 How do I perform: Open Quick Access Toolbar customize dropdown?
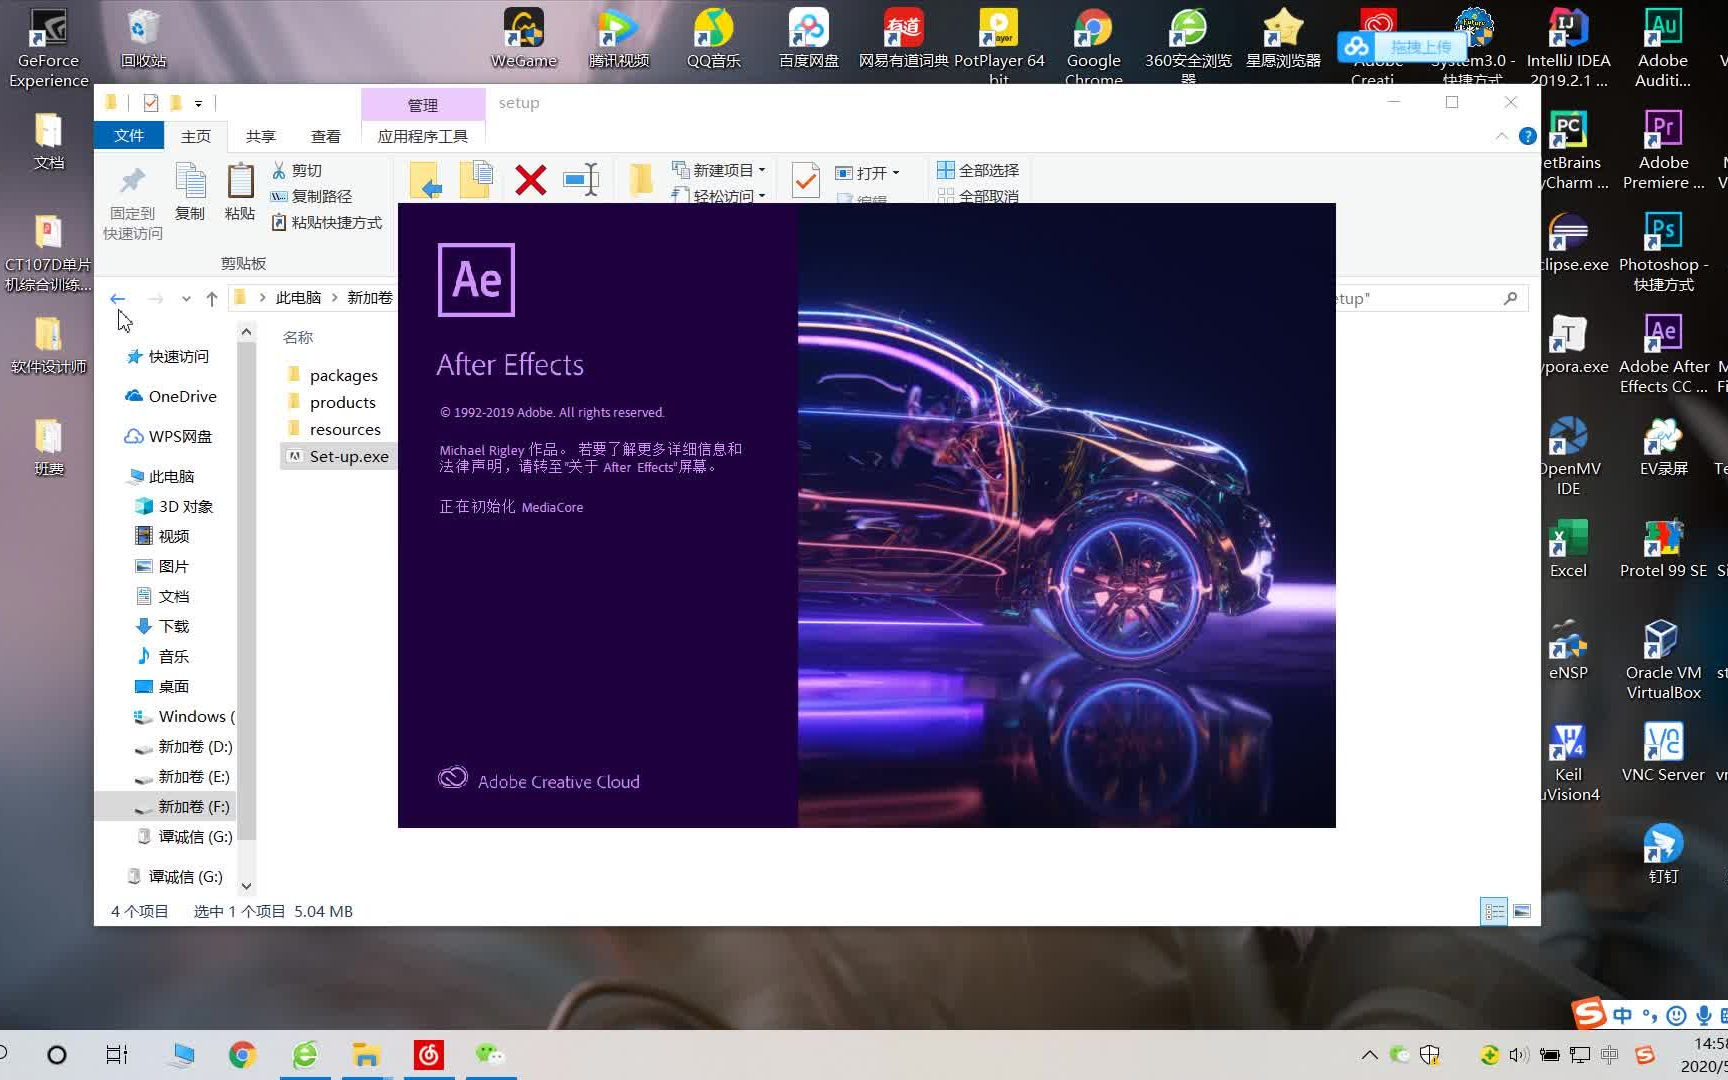(x=198, y=103)
